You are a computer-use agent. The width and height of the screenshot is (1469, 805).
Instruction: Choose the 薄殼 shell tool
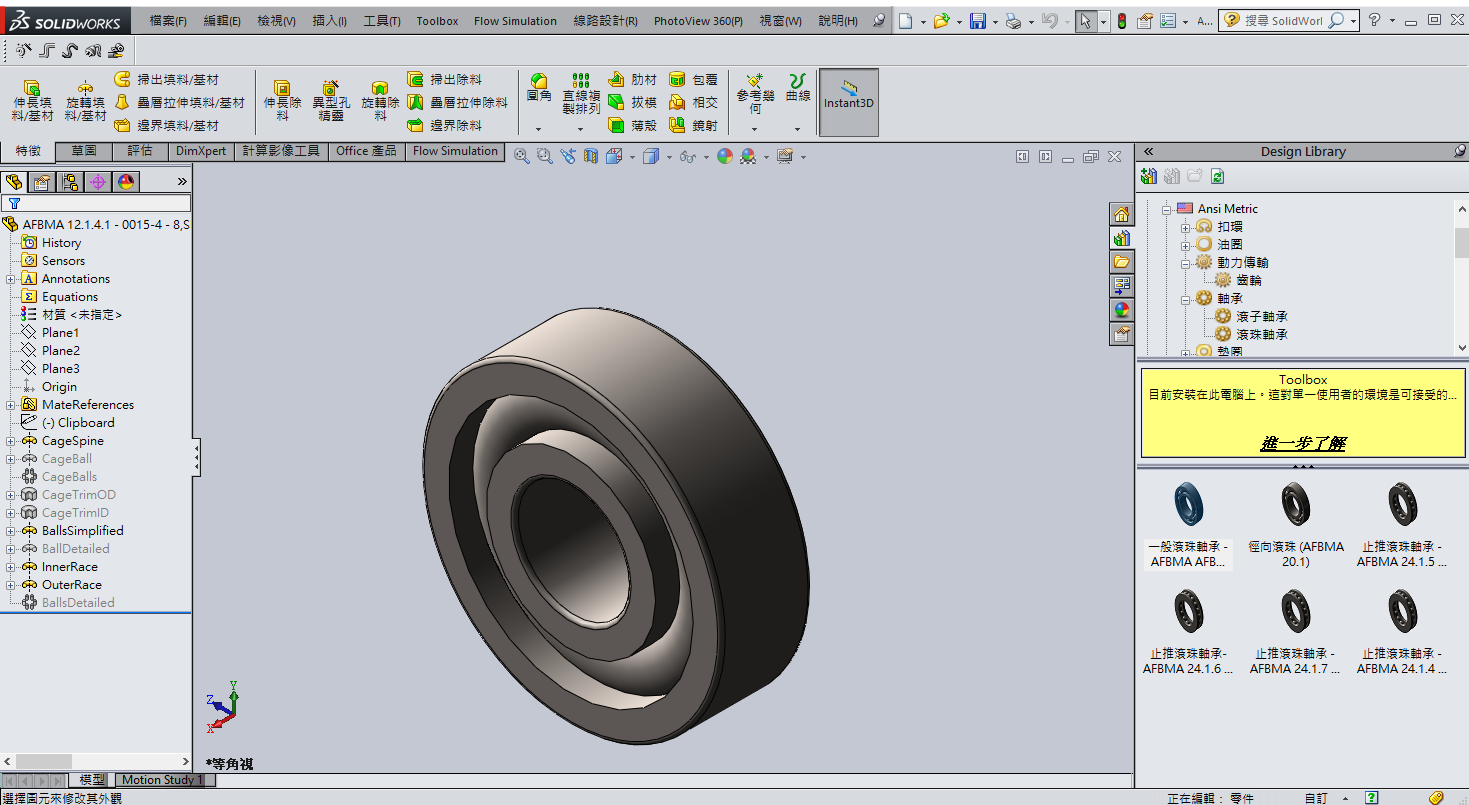[632, 125]
